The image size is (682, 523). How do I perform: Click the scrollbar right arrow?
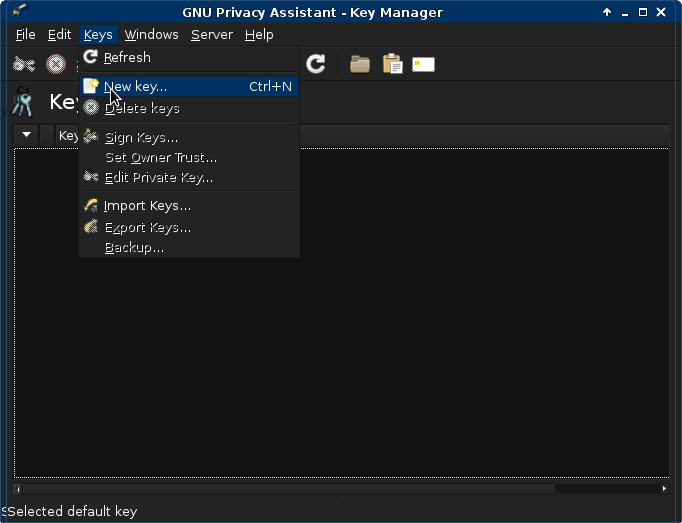tap(664, 489)
